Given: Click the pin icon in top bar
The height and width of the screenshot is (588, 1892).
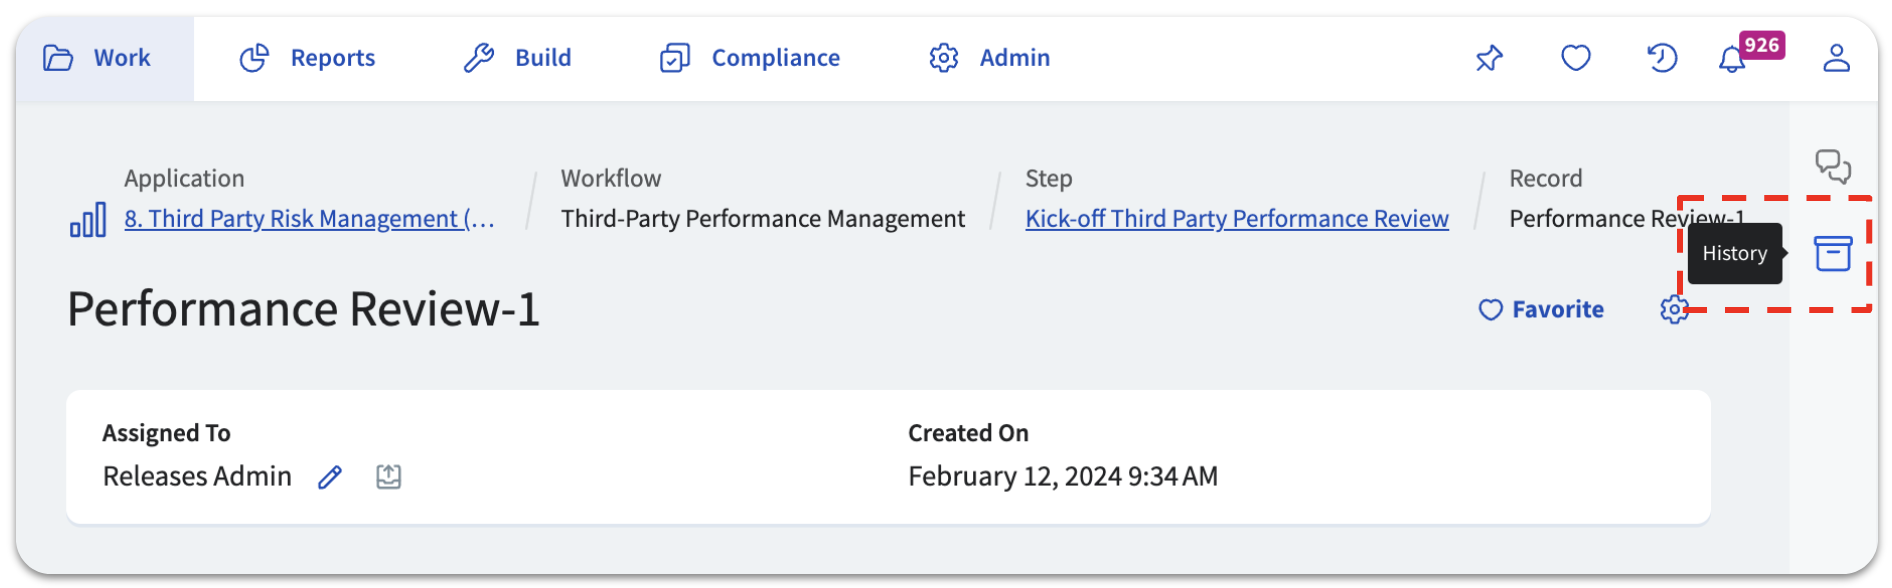Looking at the screenshot, I should coord(1489,58).
